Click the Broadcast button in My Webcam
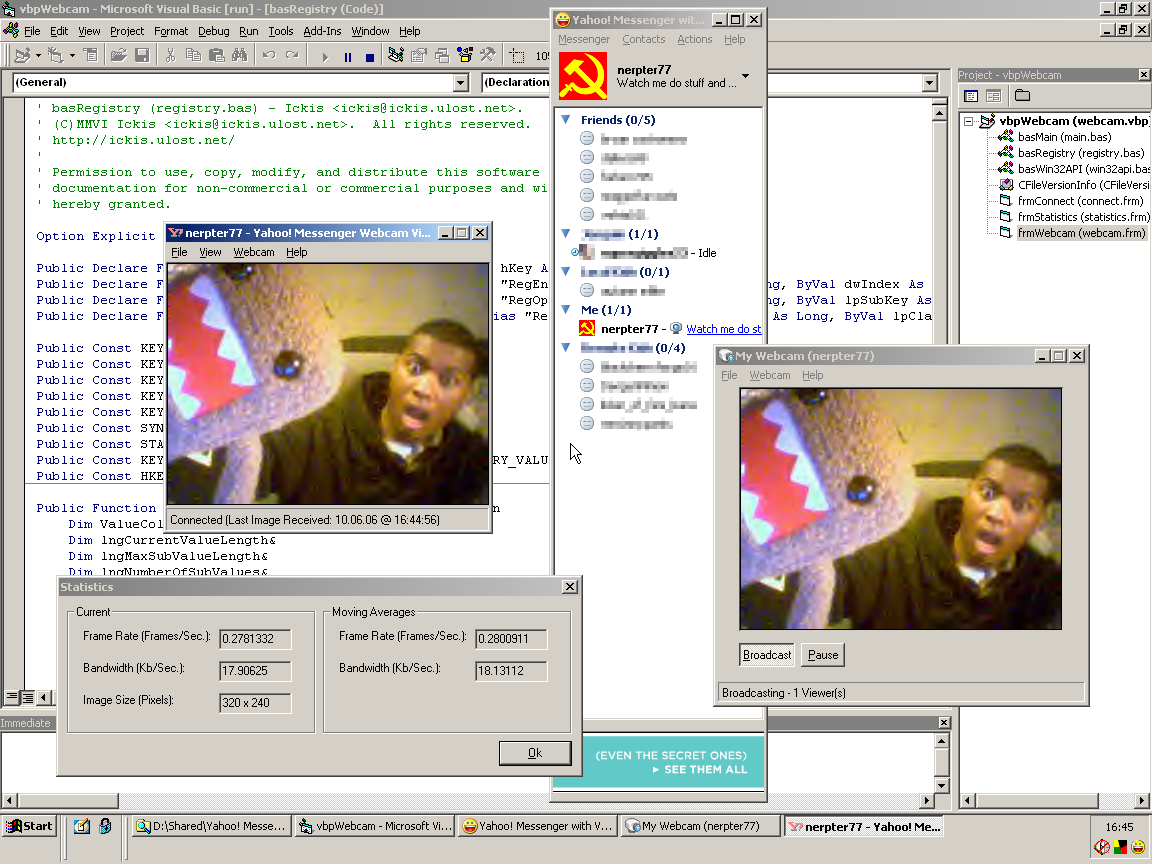The image size is (1152, 864). (x=767, y=655)
